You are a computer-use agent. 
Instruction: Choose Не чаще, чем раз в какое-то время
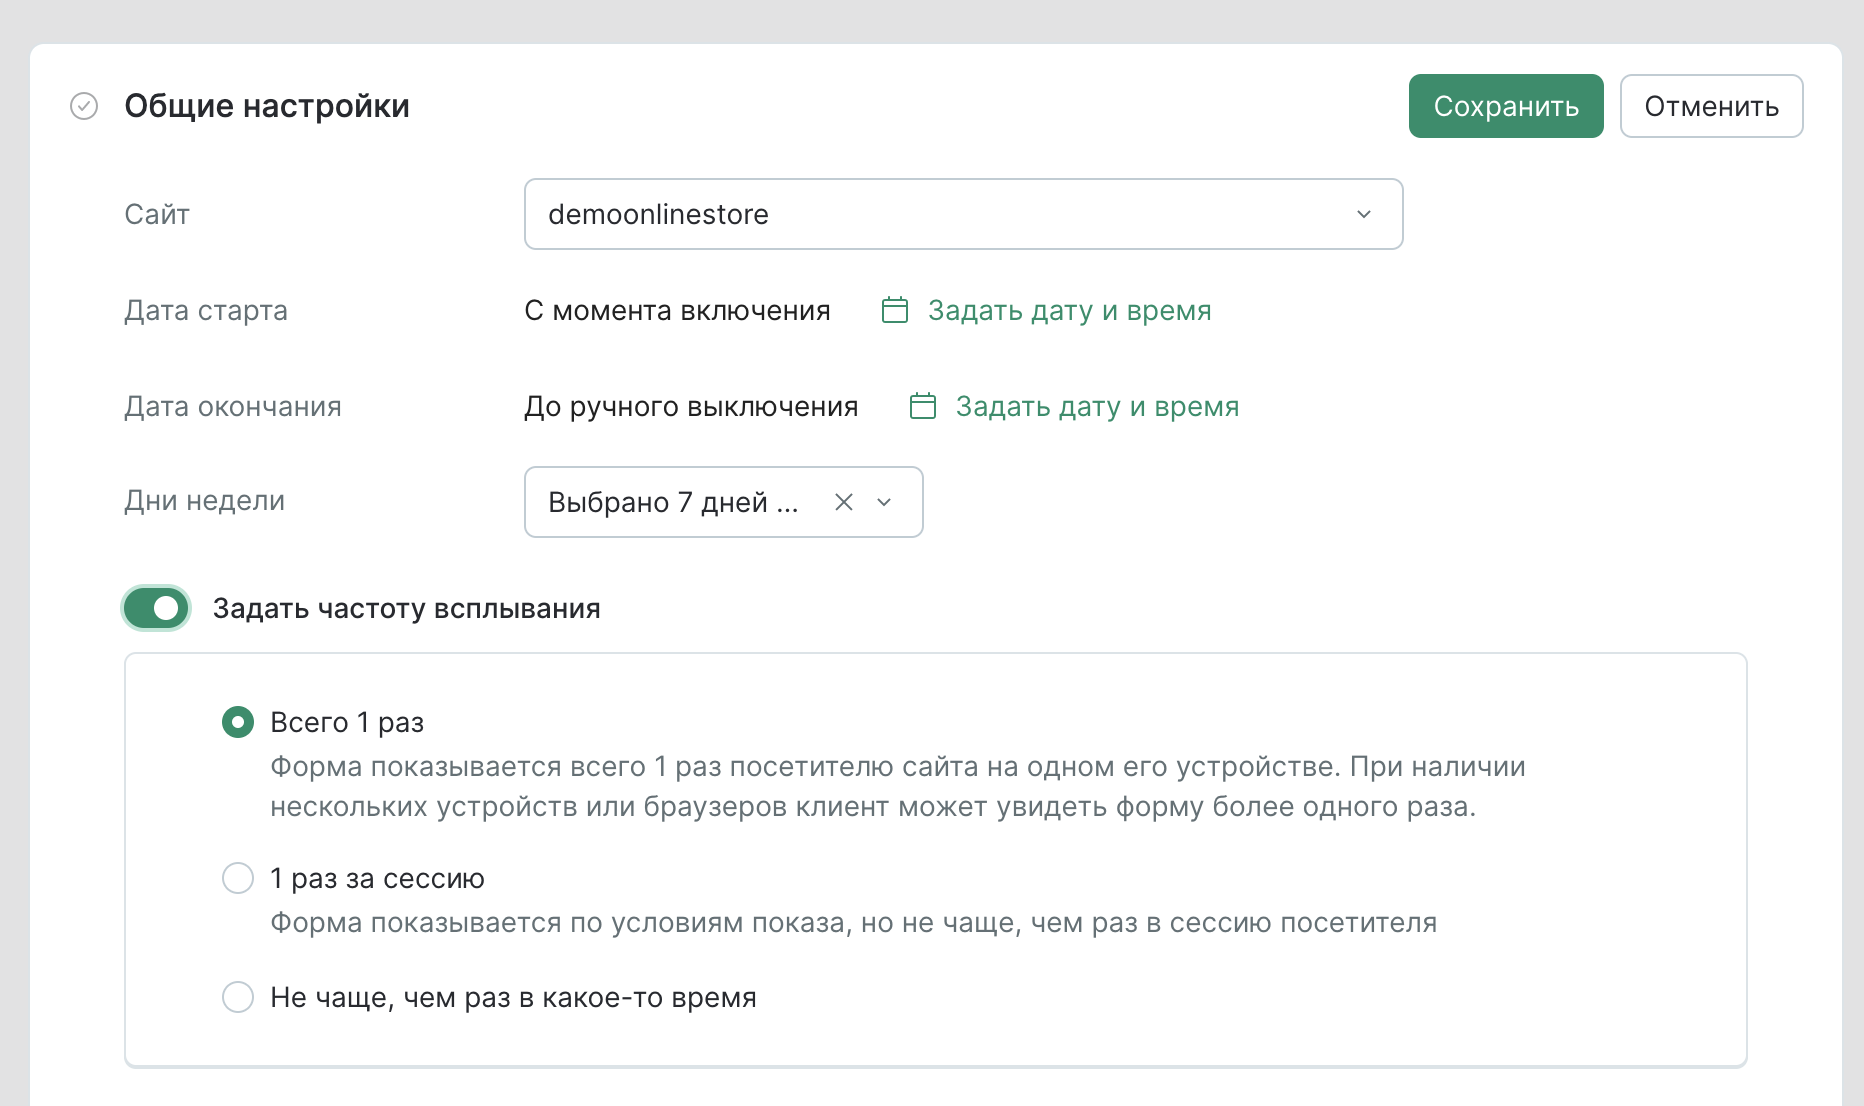coord(238,997)
